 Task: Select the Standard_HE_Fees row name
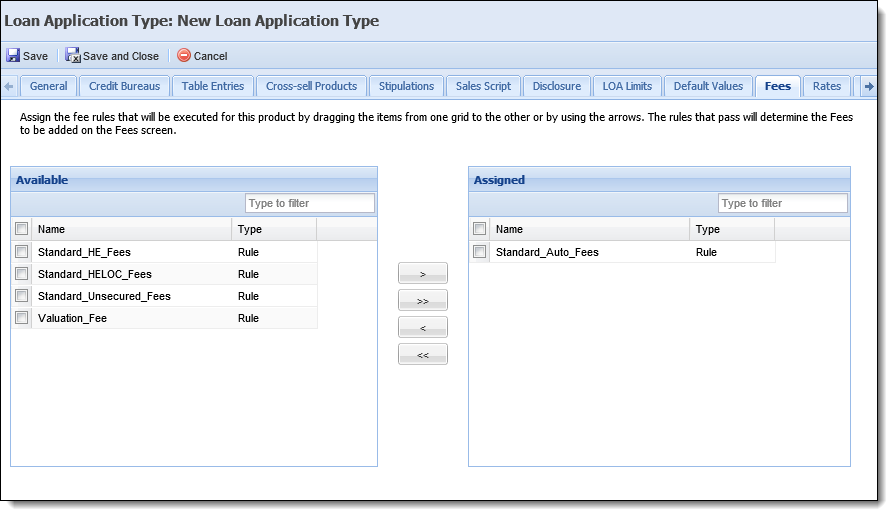pyautogui.click(x=84, y=252)
